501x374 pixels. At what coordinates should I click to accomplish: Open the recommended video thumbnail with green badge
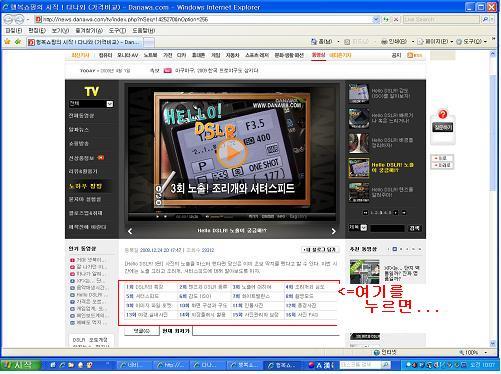point(365,272)
